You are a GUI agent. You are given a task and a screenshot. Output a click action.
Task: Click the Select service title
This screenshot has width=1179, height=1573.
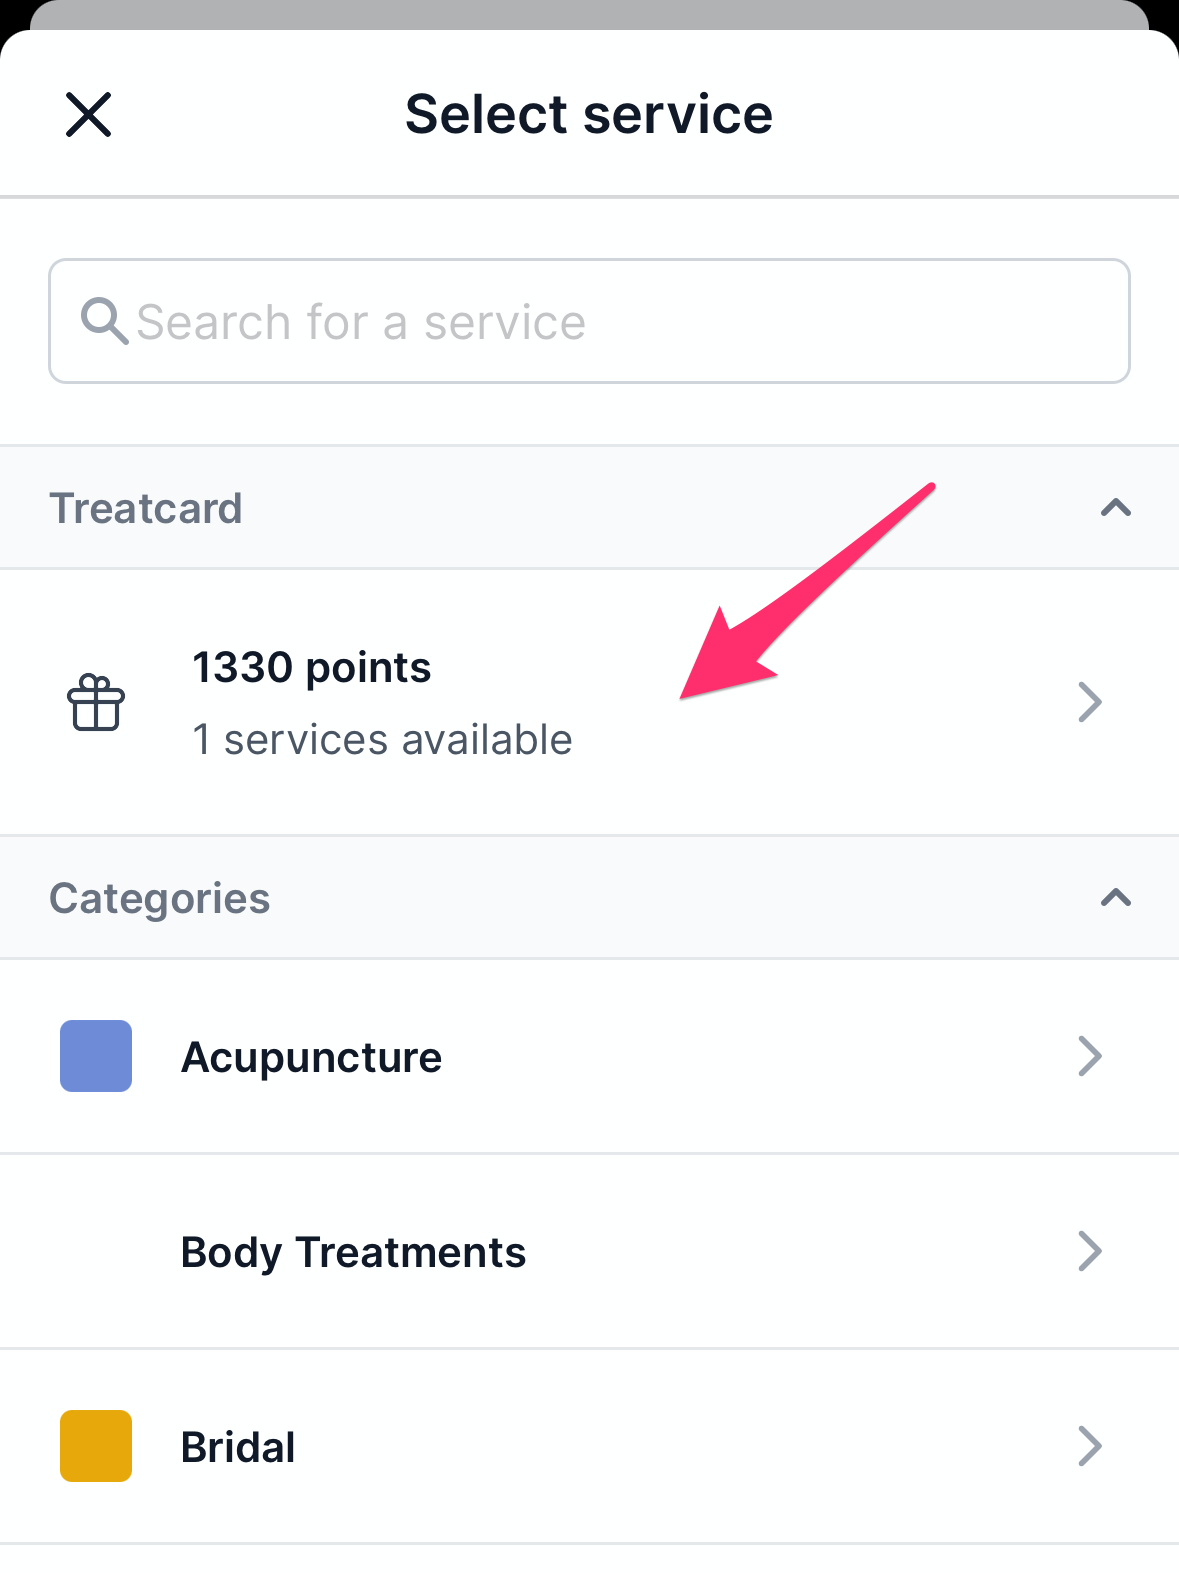(589, 114)
